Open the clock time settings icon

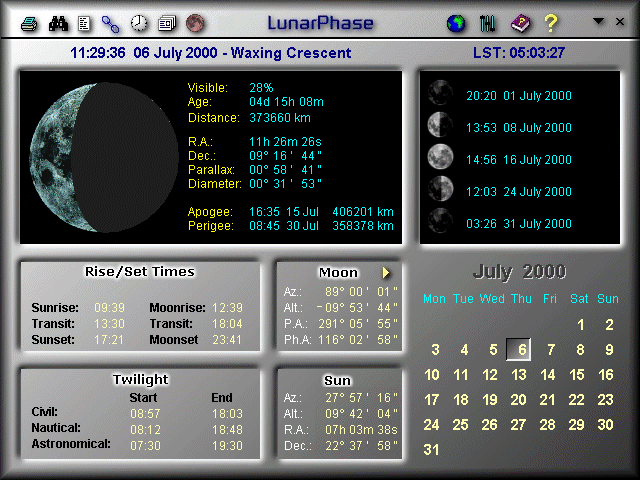139,23
